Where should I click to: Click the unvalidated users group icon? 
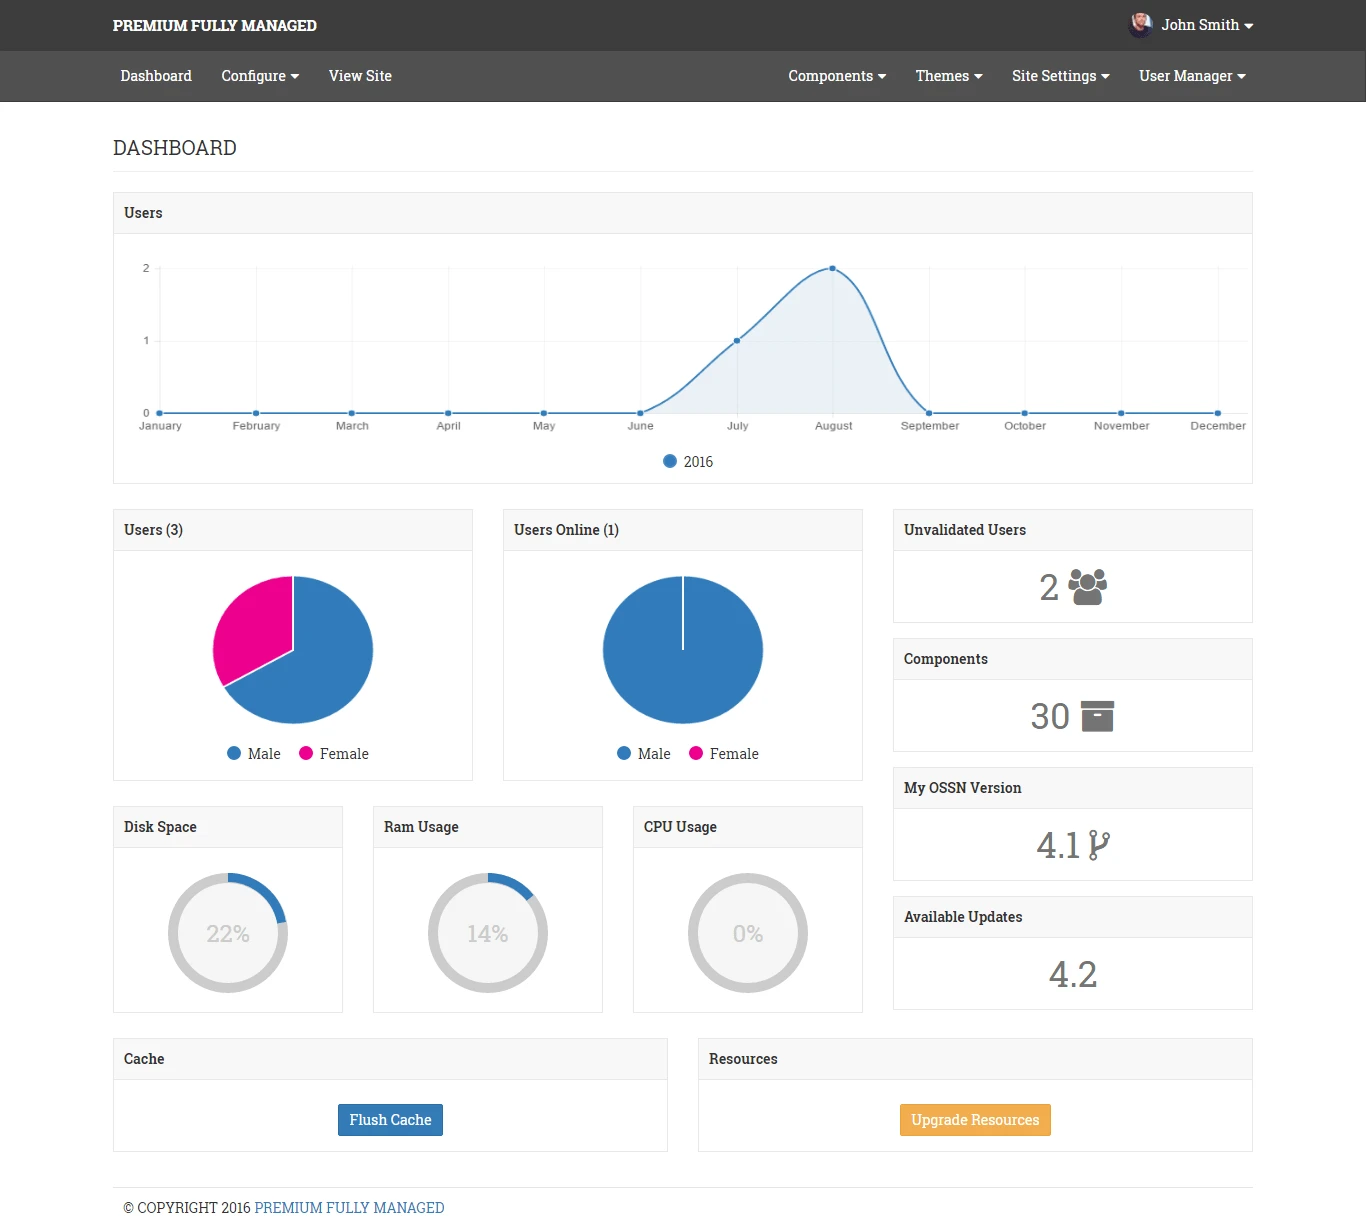1087,587
